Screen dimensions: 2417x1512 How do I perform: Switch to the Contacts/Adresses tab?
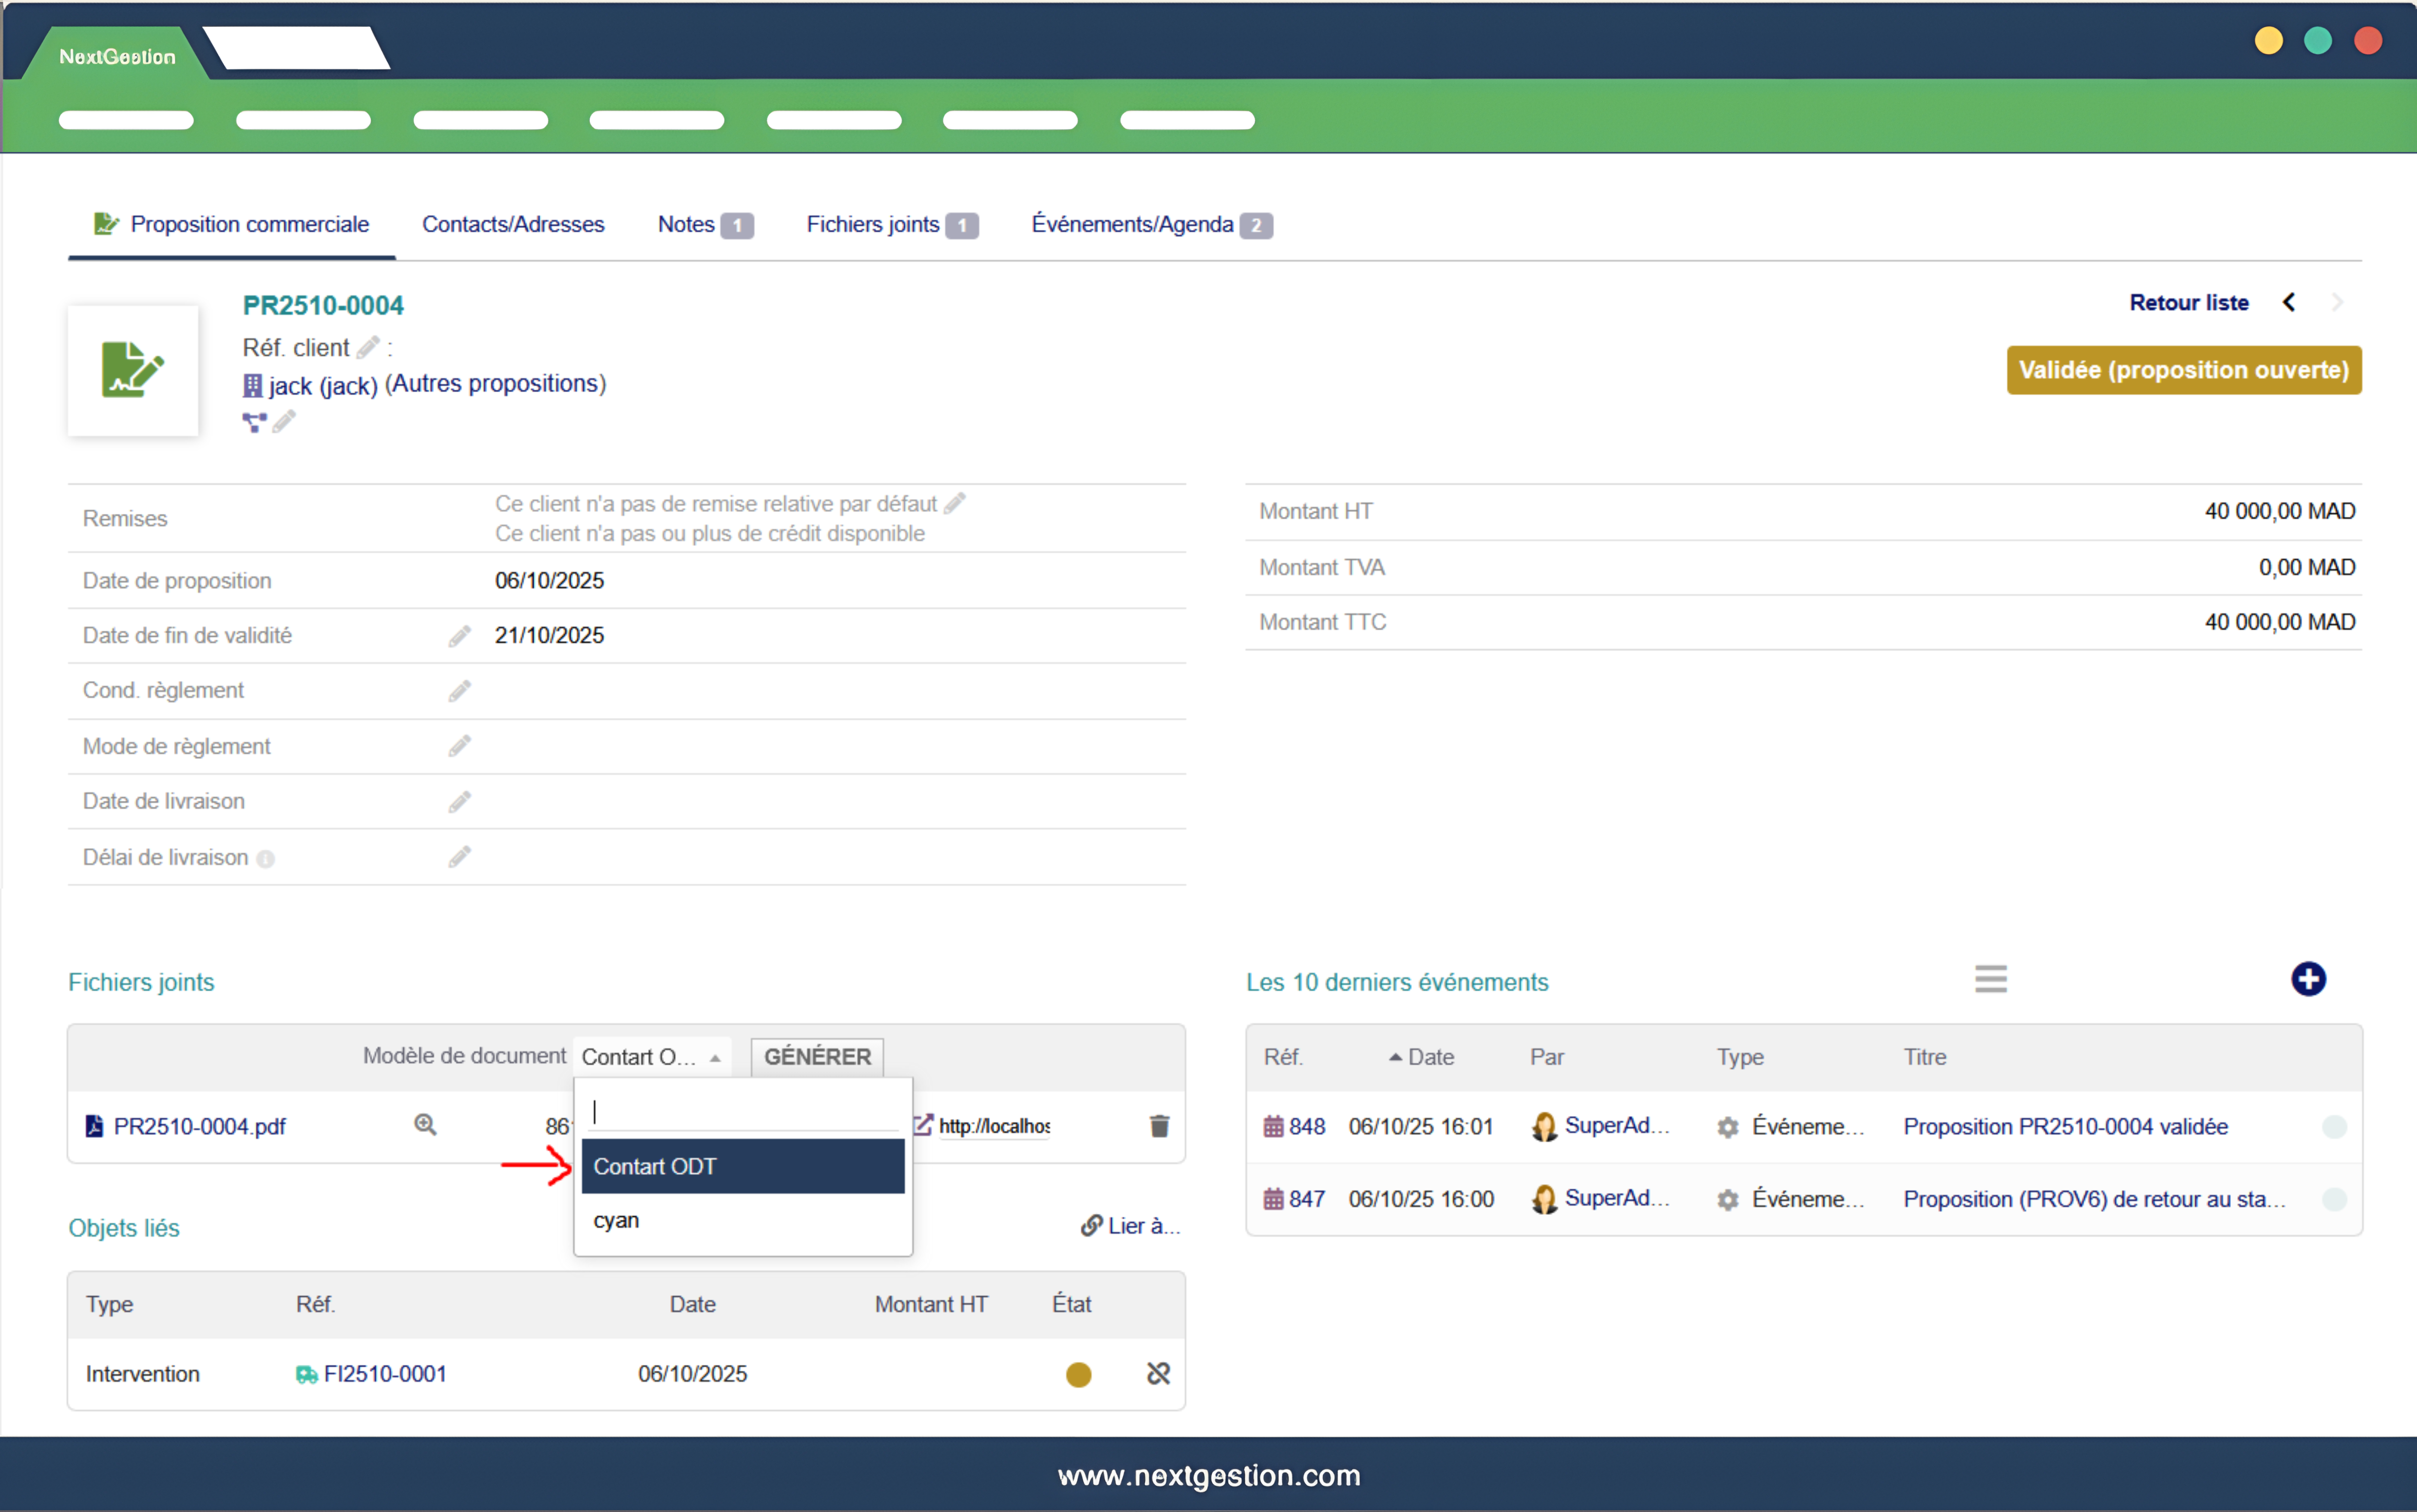pyautogui.click(x=513, y=224)
